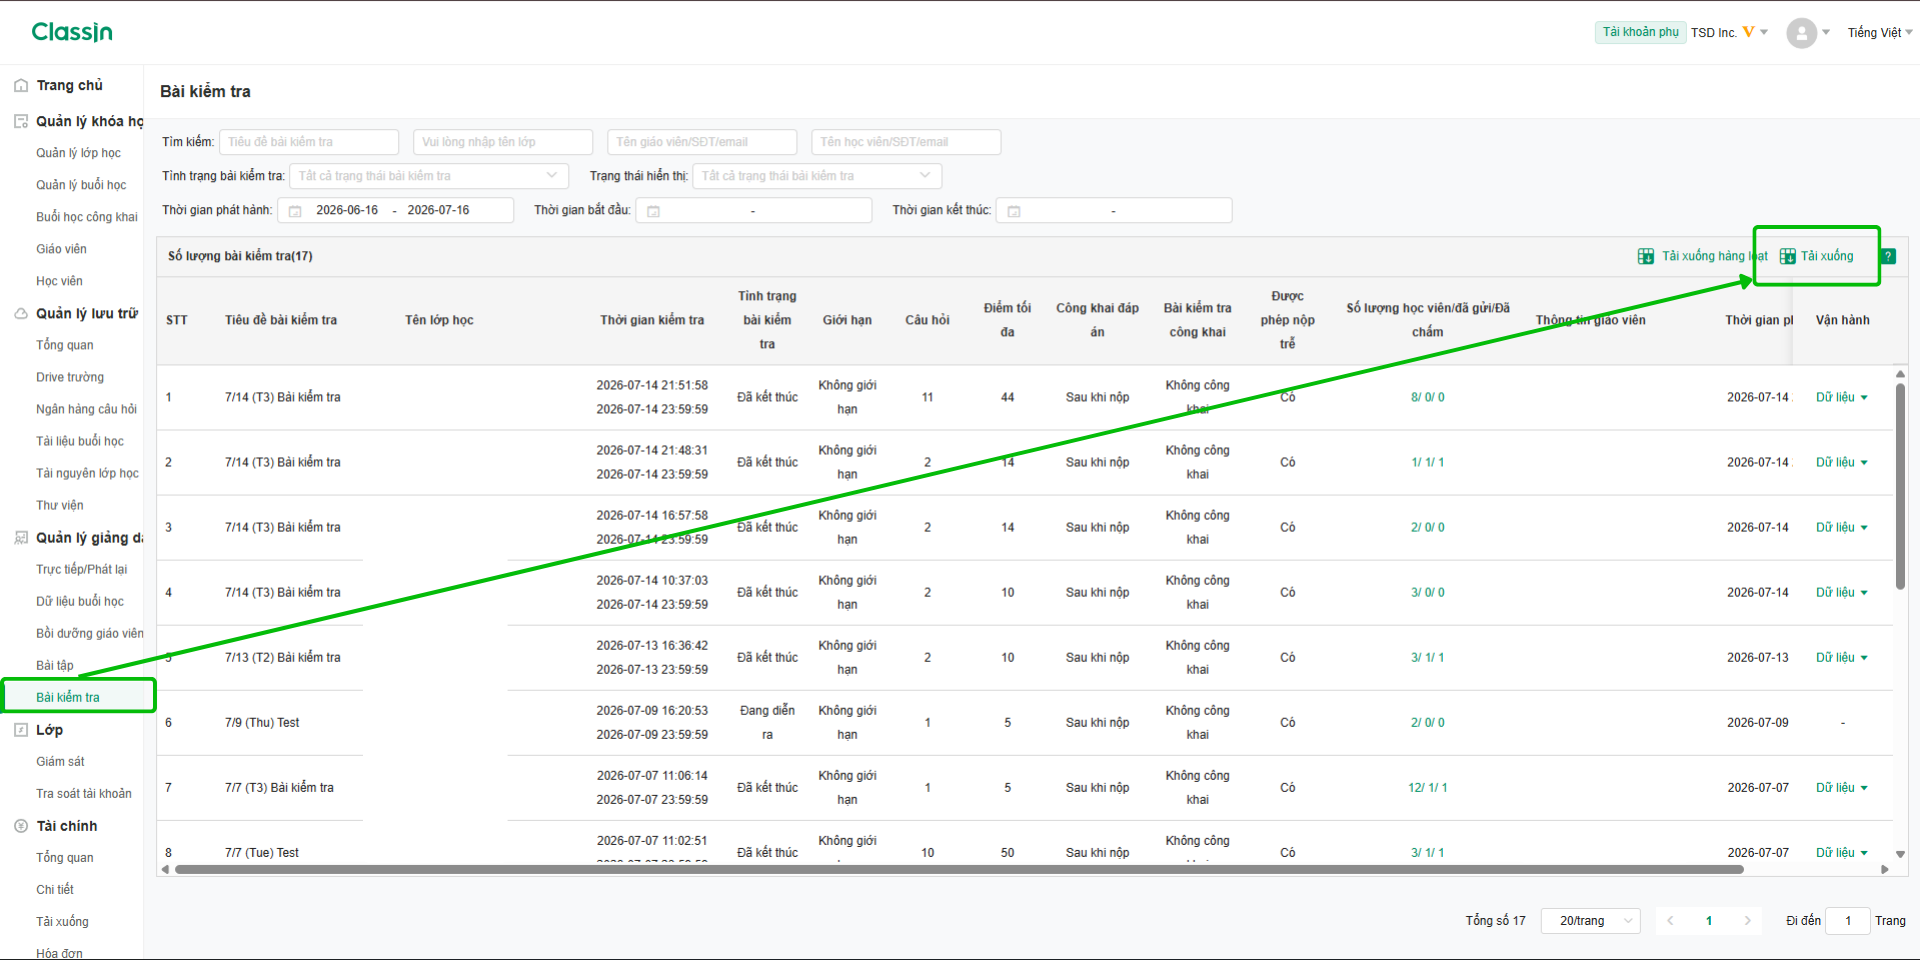
Task: Expand the Tình trạng bài kiểm tra dropdown
Action: pyautogui.click(x=429, y=176)
